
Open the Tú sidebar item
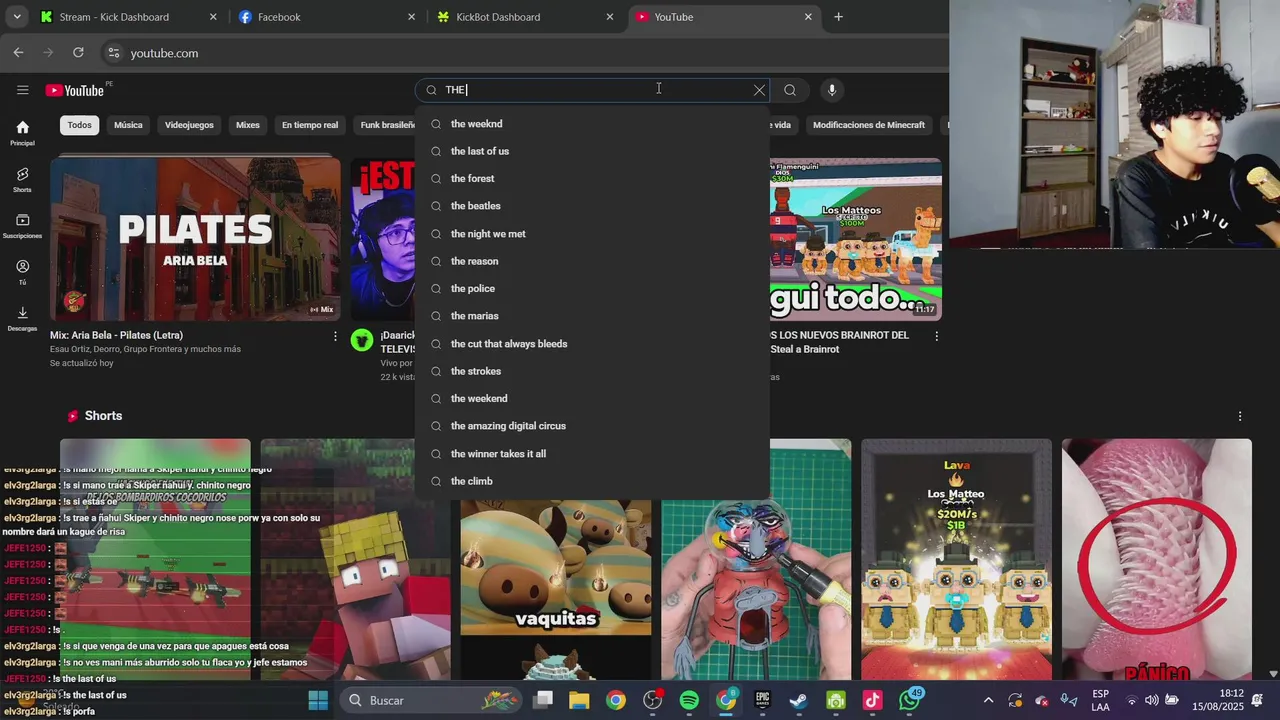pos(22,272)
